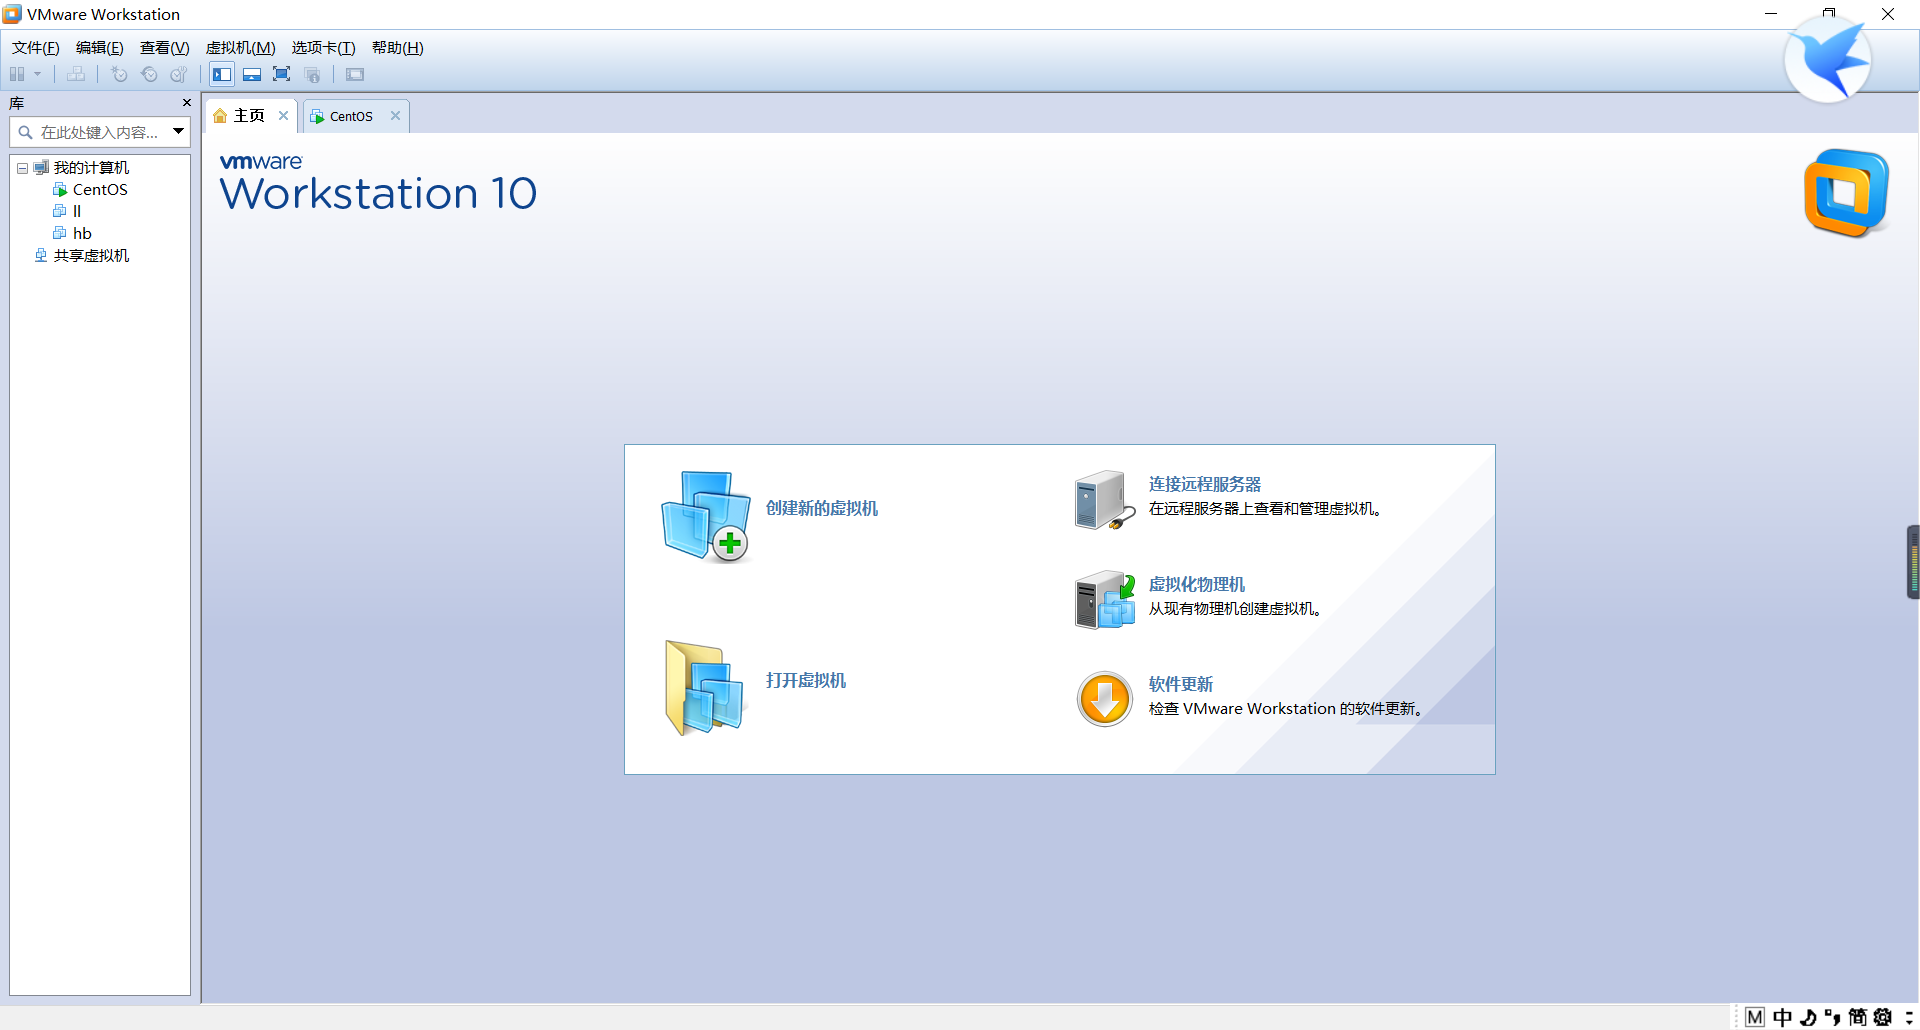Open the IME bar options arrow
Viewport: 1920px width, 1030px height.
(x=1909, y=1017)
